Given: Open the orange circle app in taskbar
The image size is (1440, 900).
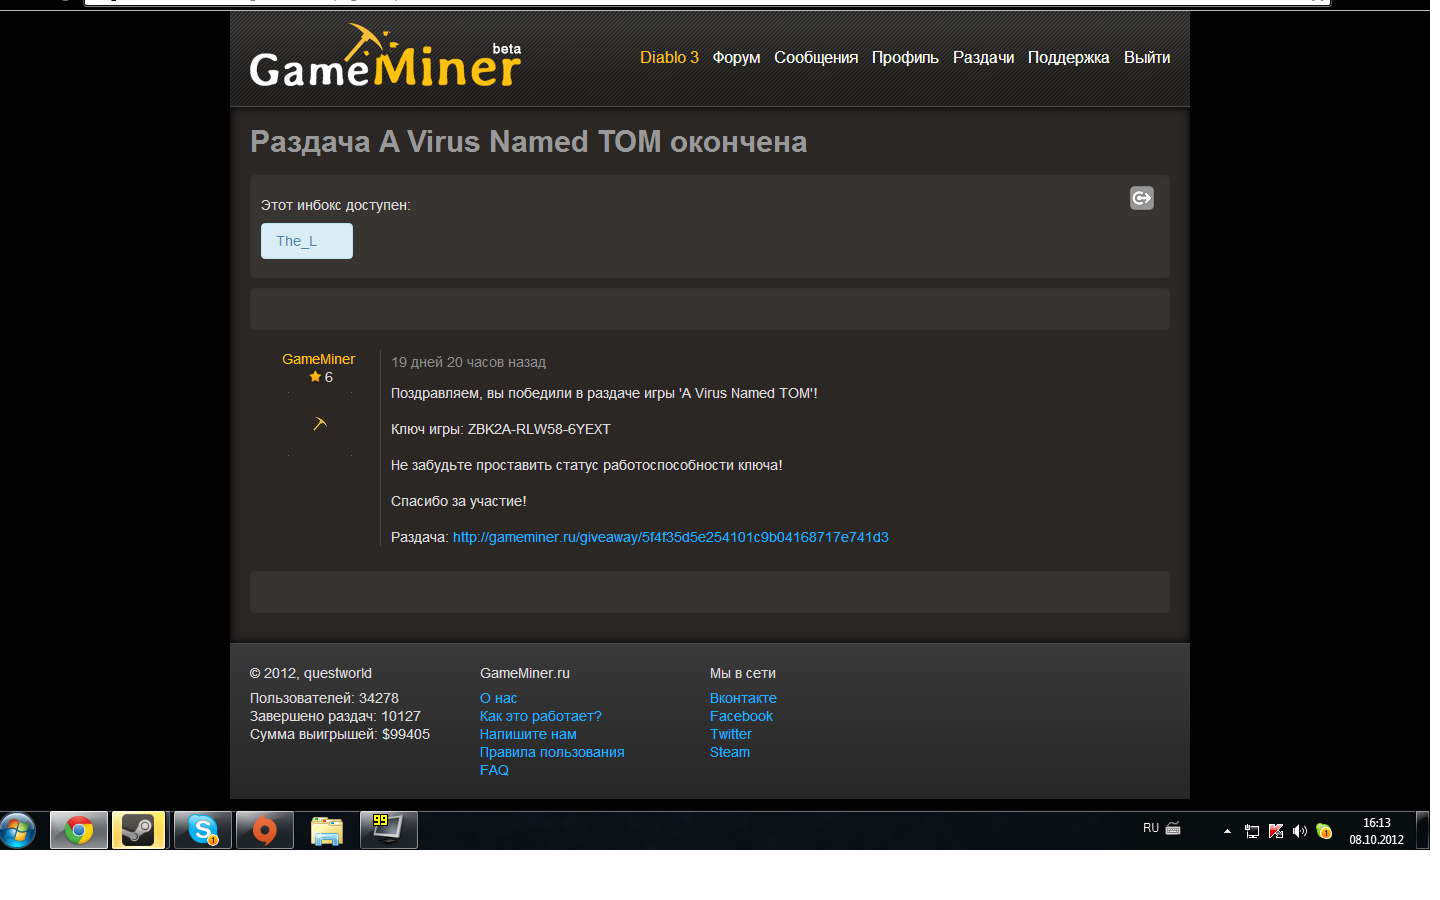Looking at the screenshot, I should (265, 830).
